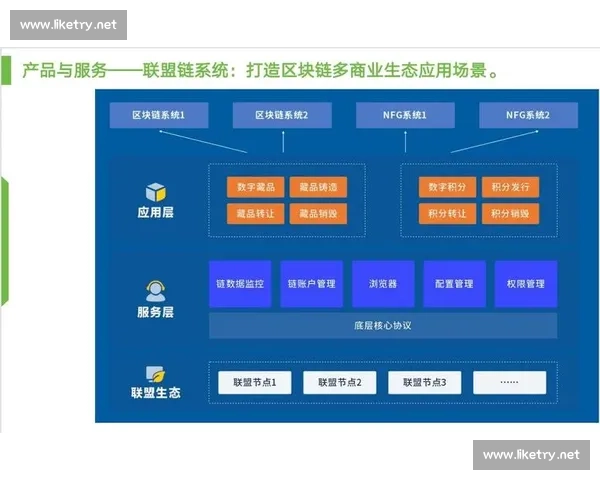Click the NFG系统2 box
The height and width of the screenshot is (480, 600).
point(528,116)
